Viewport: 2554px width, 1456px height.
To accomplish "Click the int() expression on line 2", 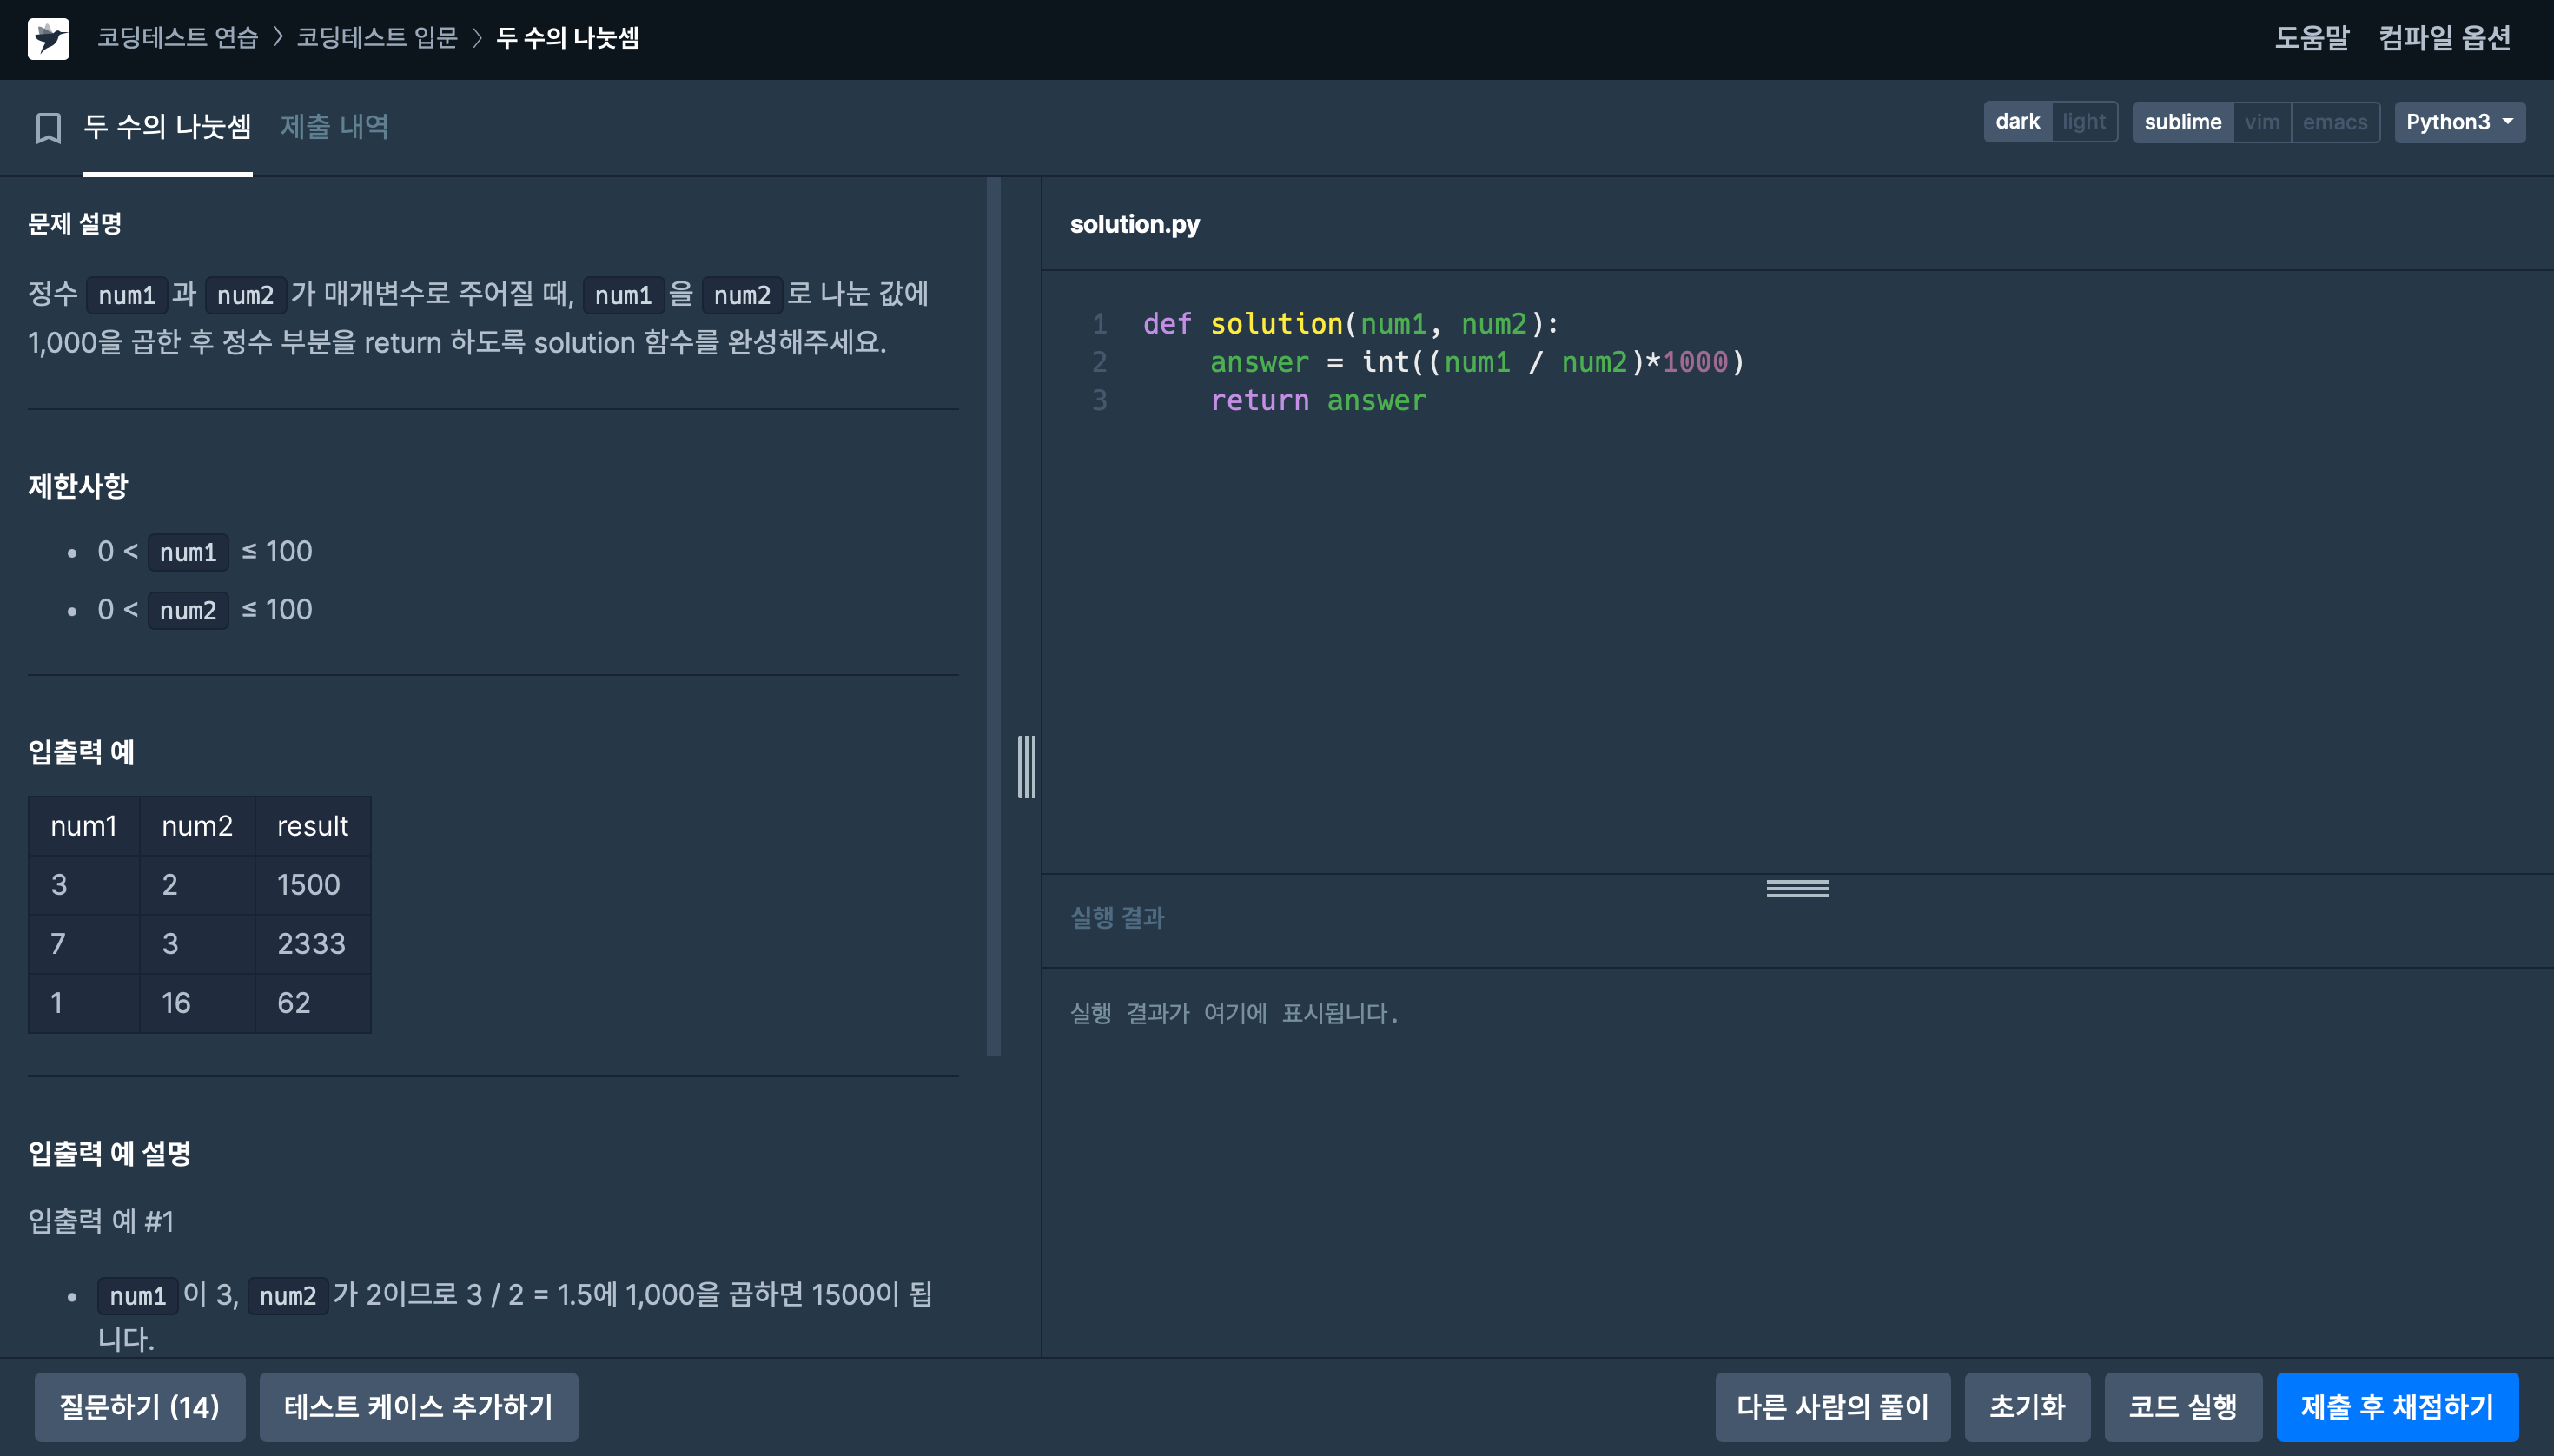I will point(1553,362).
